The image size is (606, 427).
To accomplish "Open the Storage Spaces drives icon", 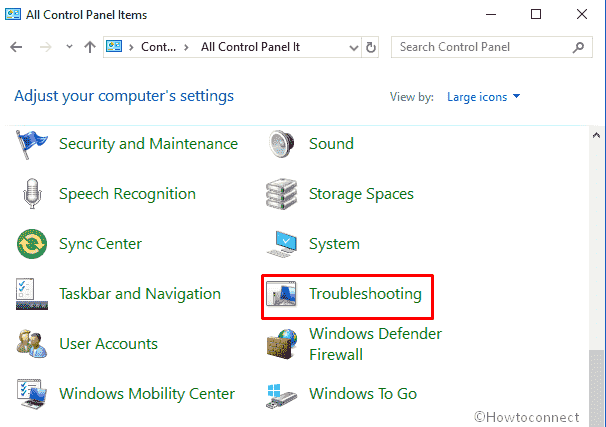I will pyautogui.click(x=282, y=194).
